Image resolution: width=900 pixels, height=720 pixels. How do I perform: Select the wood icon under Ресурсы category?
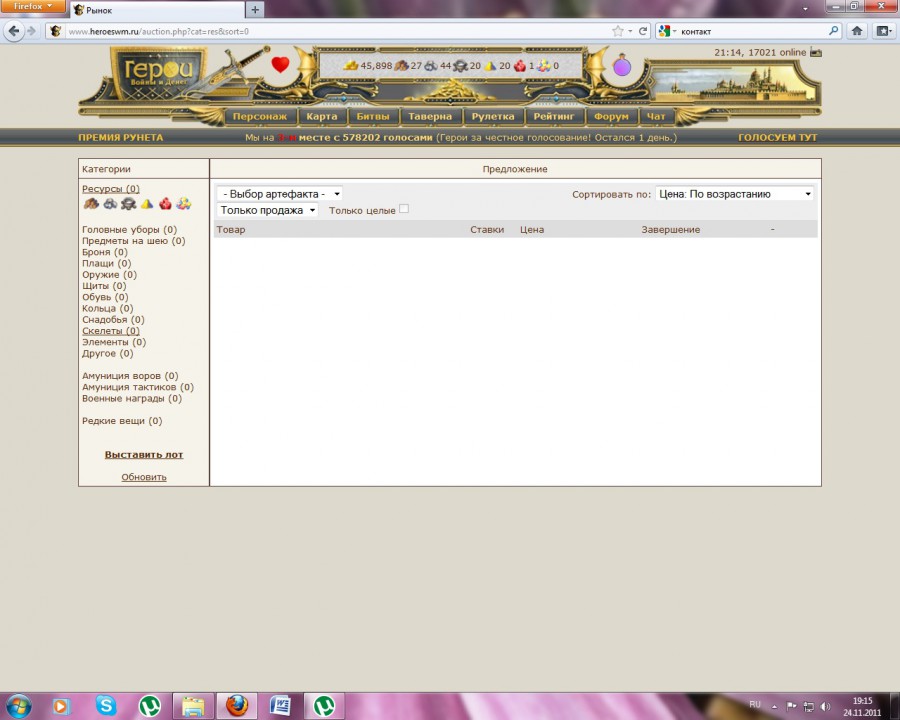click(91, 203)
